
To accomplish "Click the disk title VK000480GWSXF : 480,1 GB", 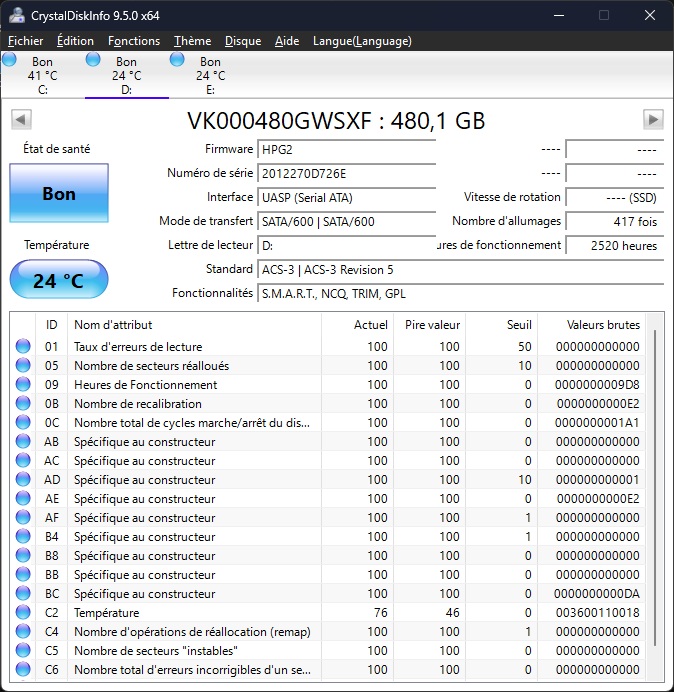I will (336, 120).
